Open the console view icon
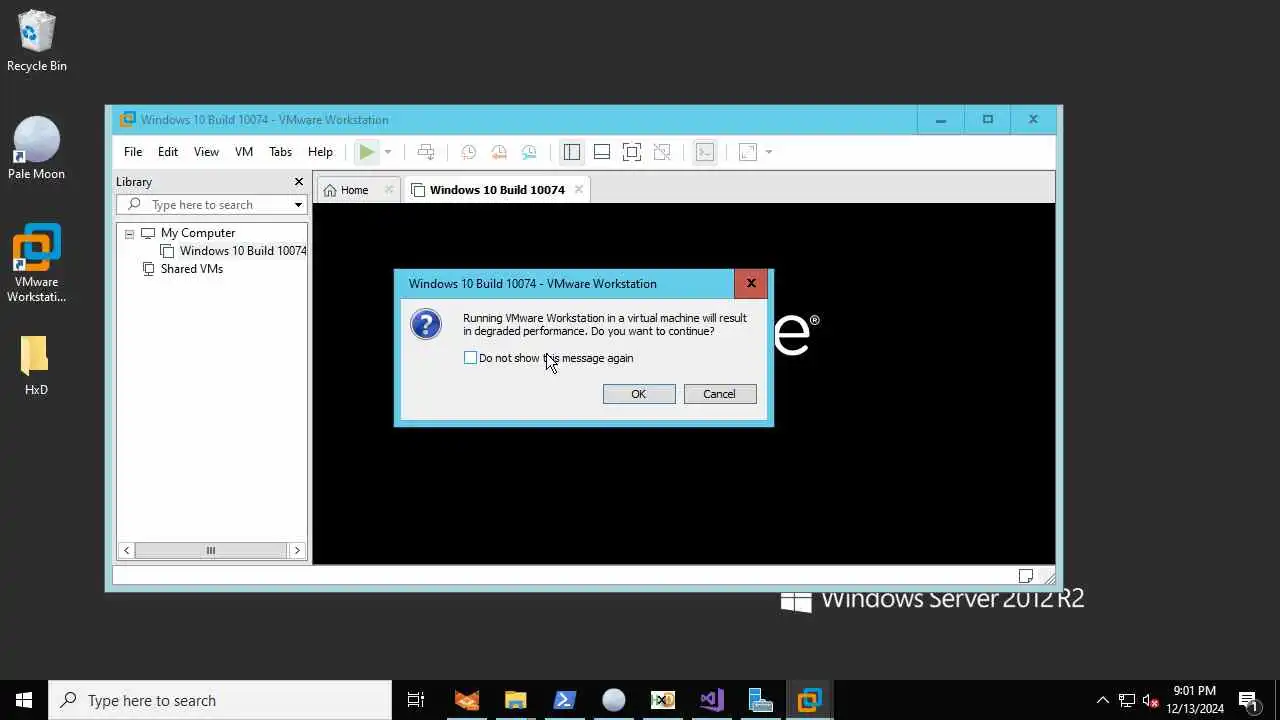The height and width of the screenshot is (720, 1280). [705, 152]
